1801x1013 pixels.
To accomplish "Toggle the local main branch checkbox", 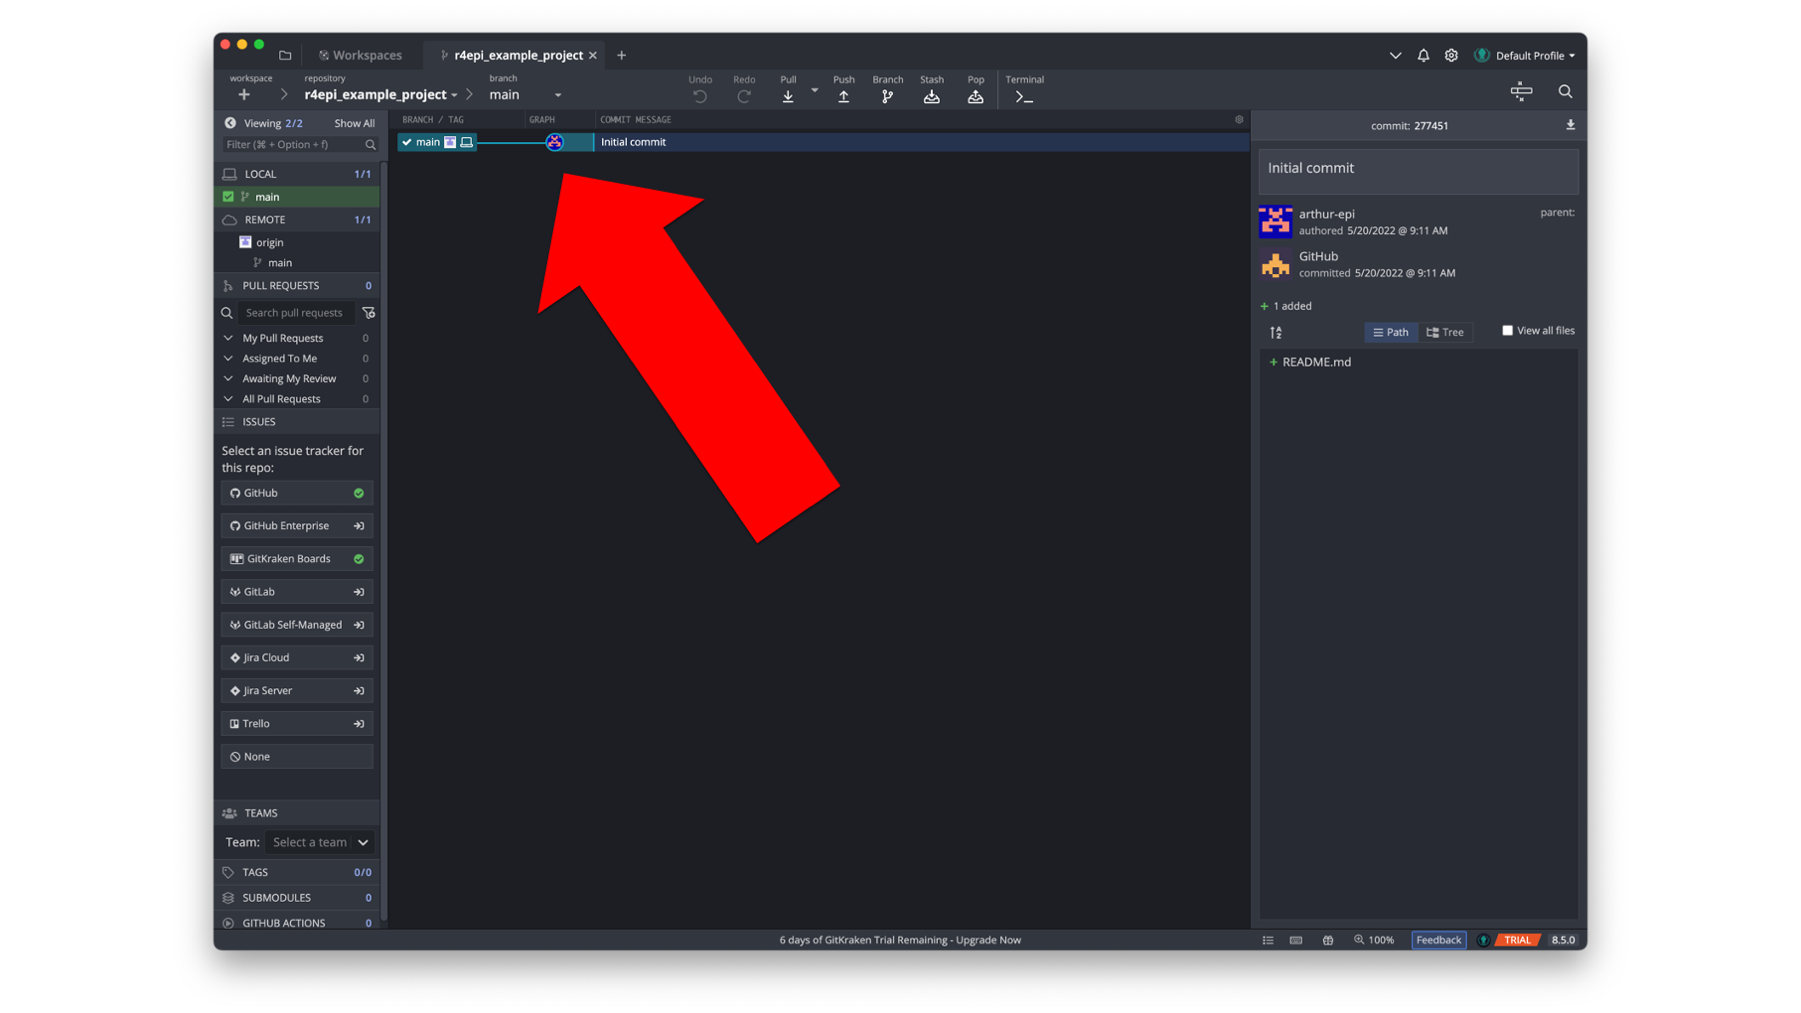I will point(228,197).
